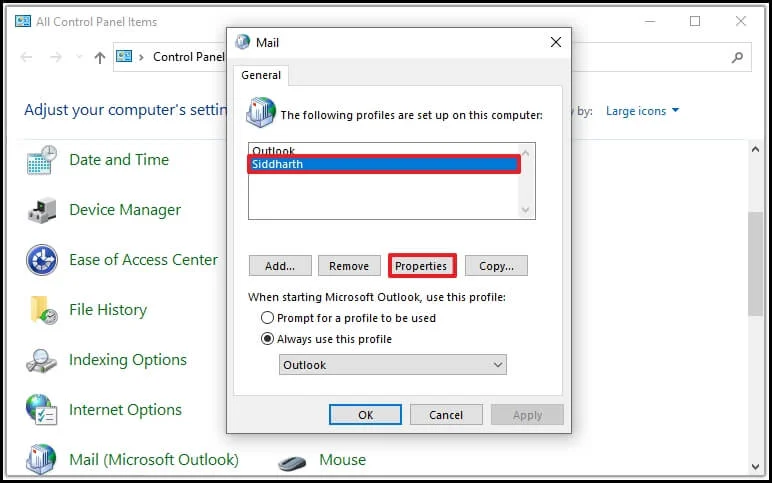Open the Device Manager link

pyautogui.click(x=125, y=210)
